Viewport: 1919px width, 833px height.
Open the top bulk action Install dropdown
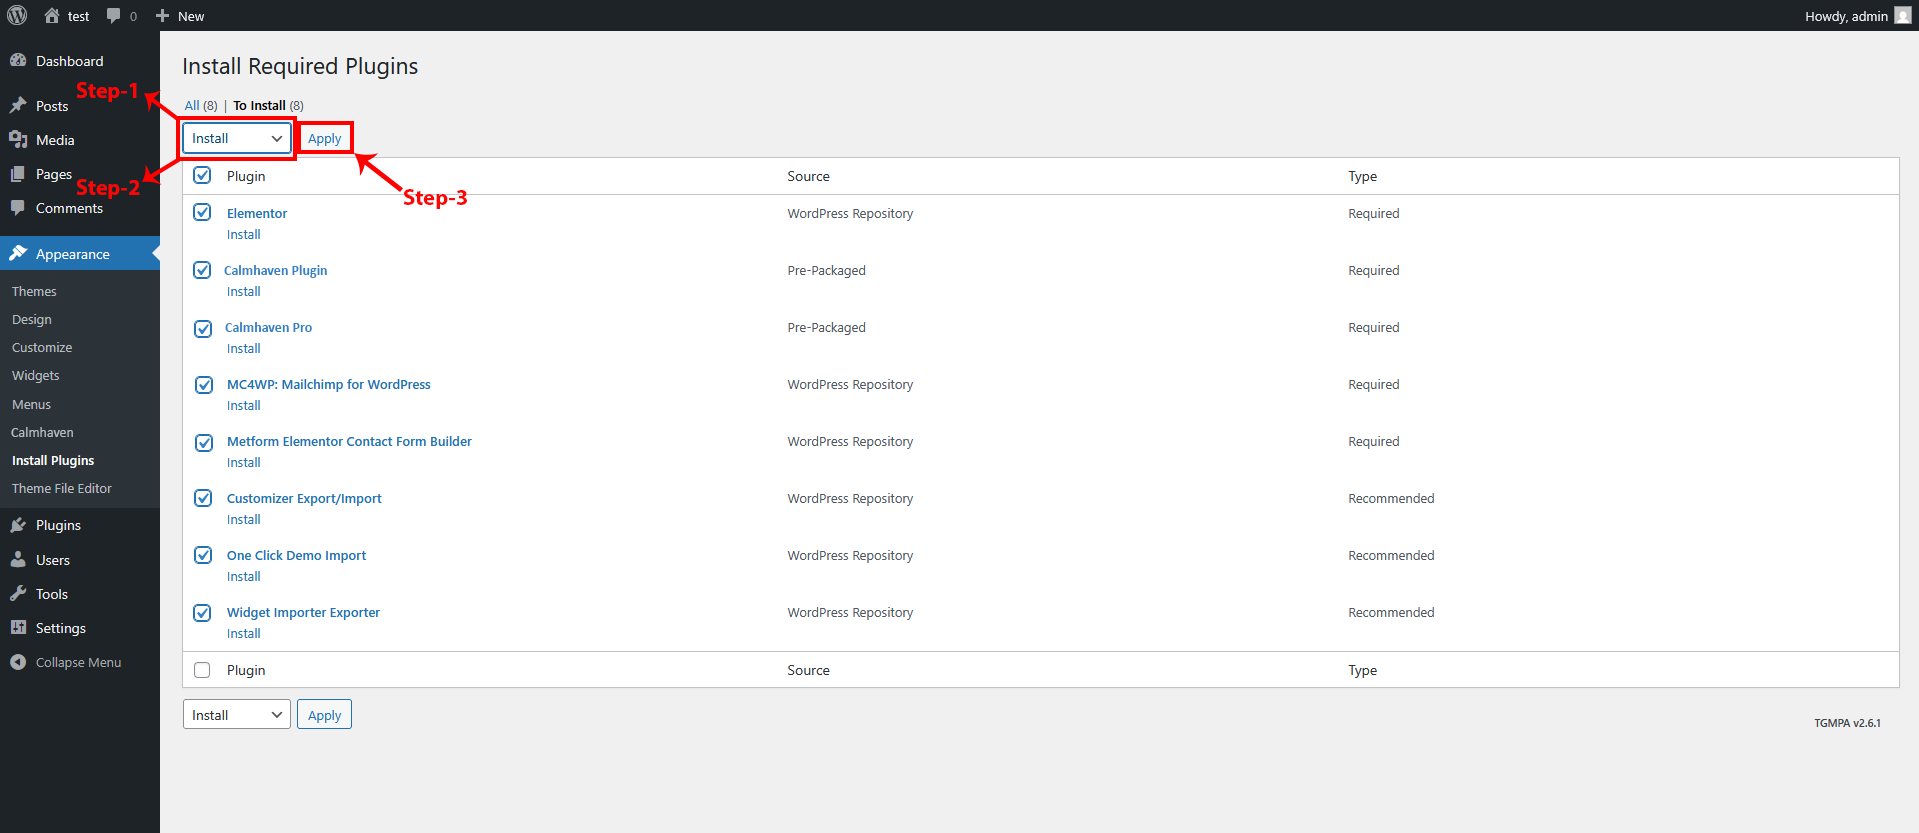pyautogui.click(x=237, y=139)
